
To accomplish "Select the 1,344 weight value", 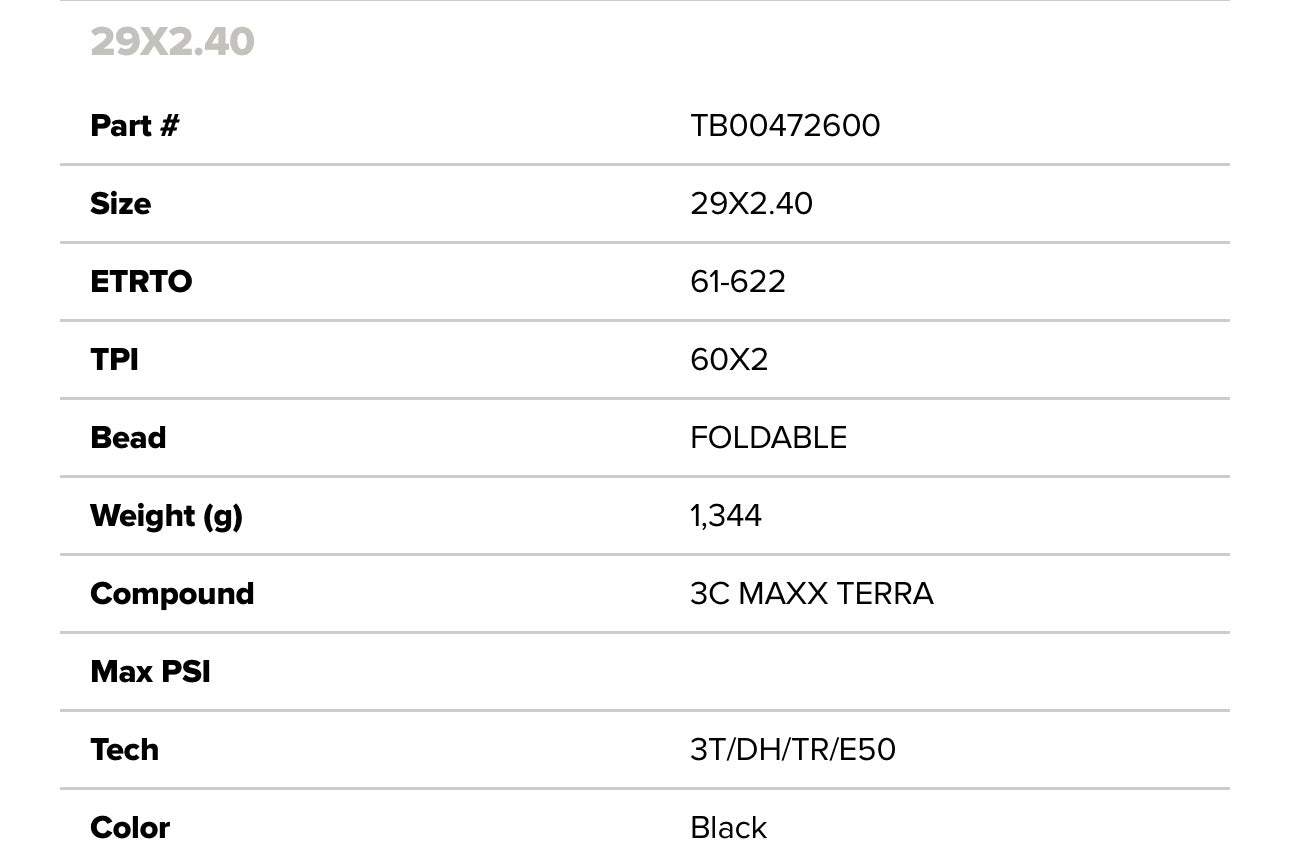I will coord(726,516).
